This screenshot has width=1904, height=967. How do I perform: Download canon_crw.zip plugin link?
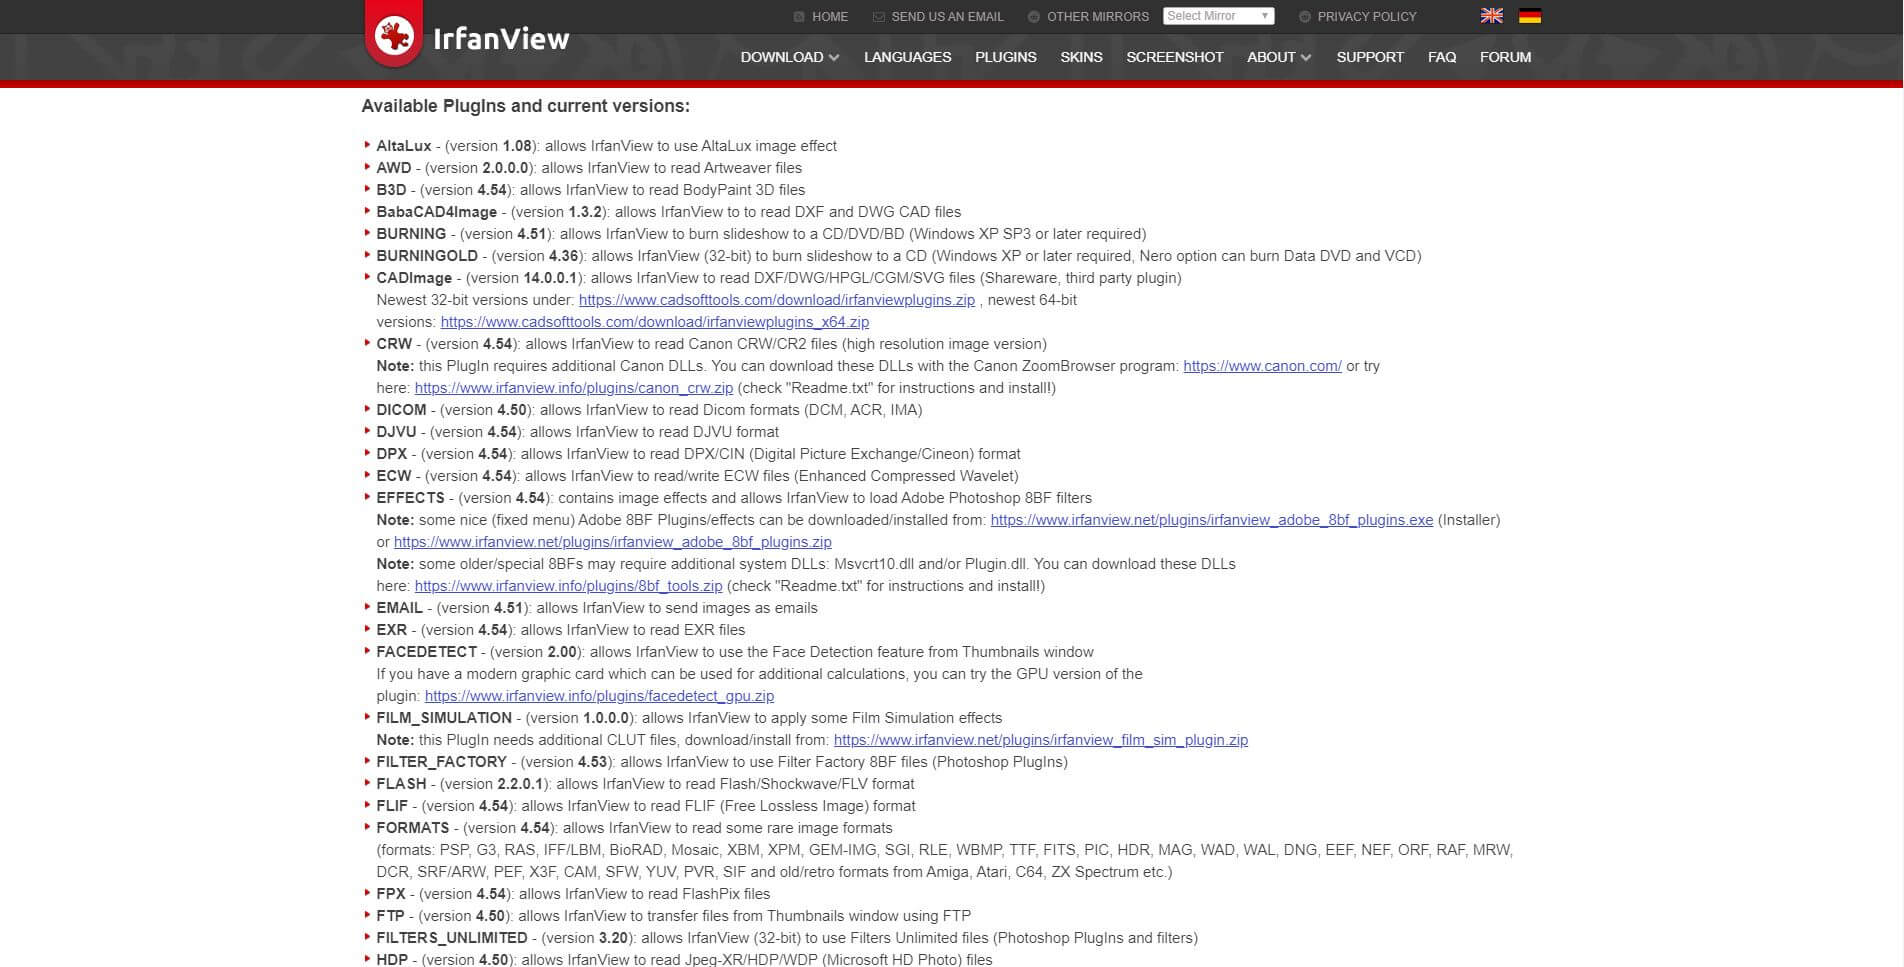pyautogui.click(x=573, y=388)
